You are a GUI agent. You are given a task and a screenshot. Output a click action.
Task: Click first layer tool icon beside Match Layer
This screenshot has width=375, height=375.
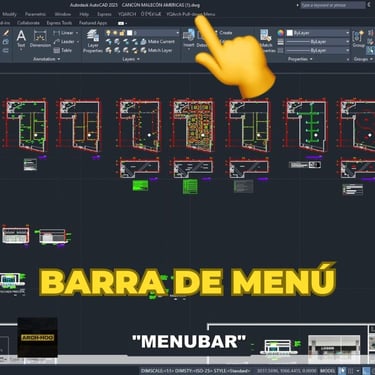[x=109, y=50]
